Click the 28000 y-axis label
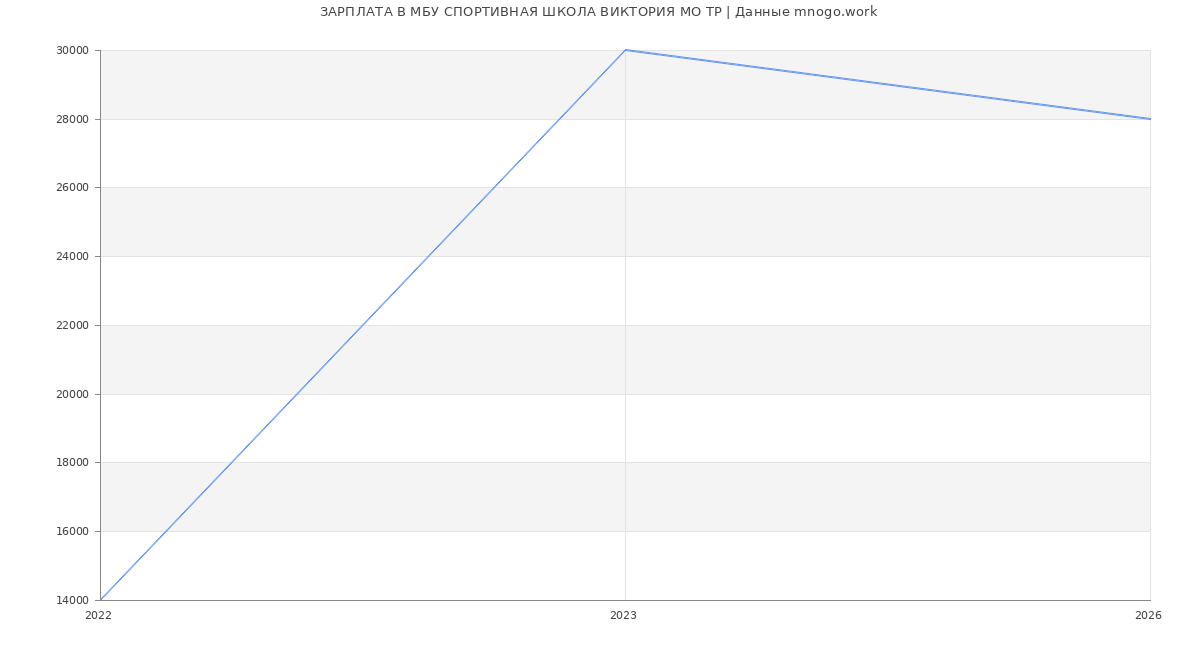 [x=73, y=119]
